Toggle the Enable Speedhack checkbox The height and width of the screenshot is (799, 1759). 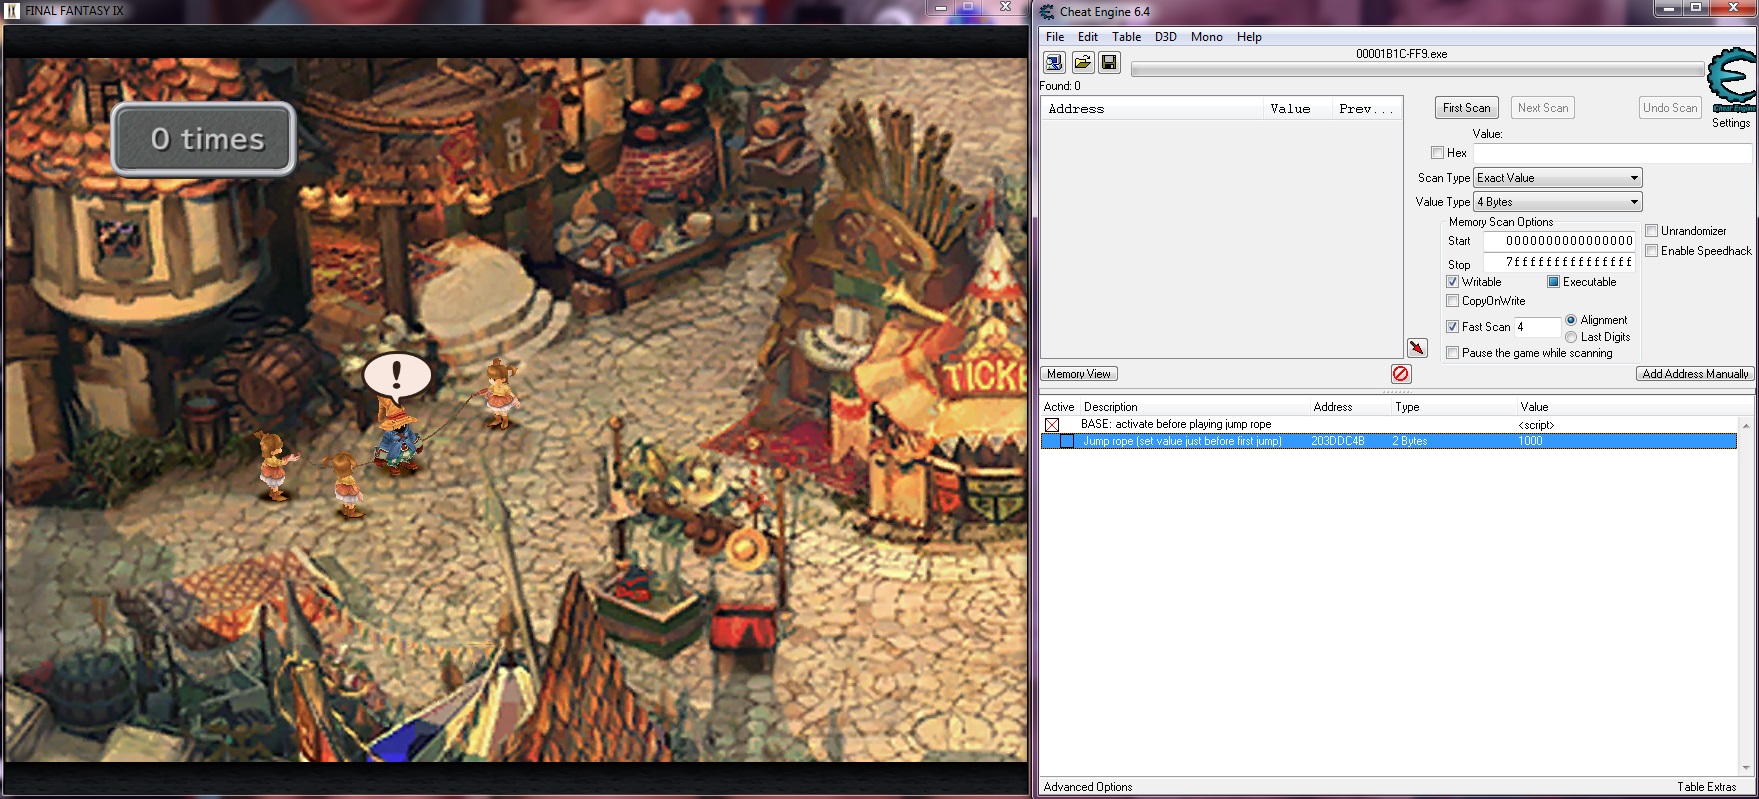[1652, 251]
